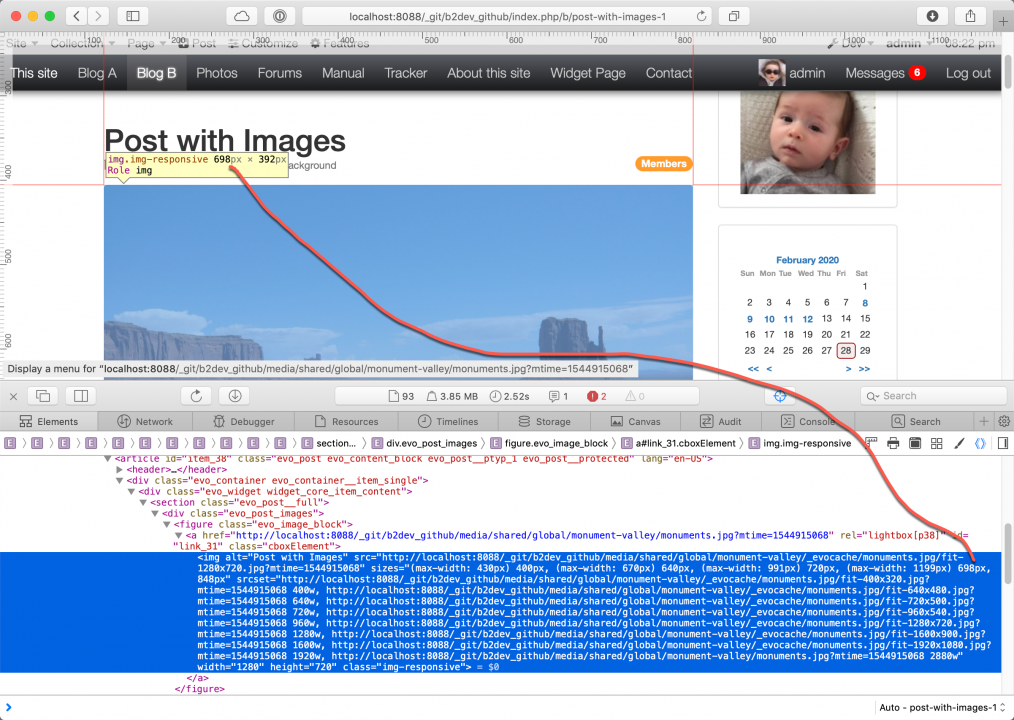Click the iCloud tabs icon
This screenshot has width=1014, height=720.
point(241,16)
